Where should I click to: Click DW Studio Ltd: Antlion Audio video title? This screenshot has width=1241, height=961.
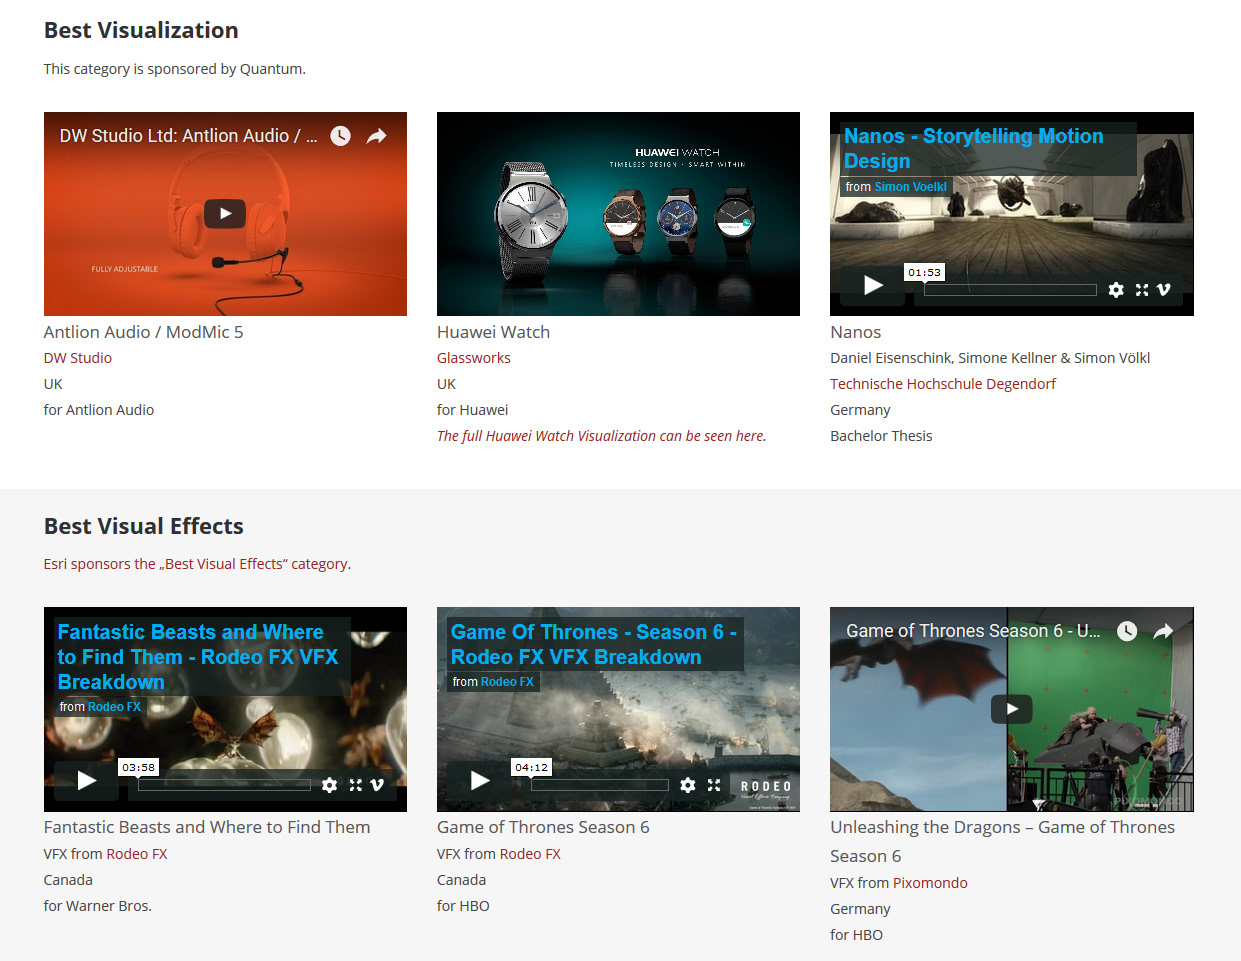188,136
